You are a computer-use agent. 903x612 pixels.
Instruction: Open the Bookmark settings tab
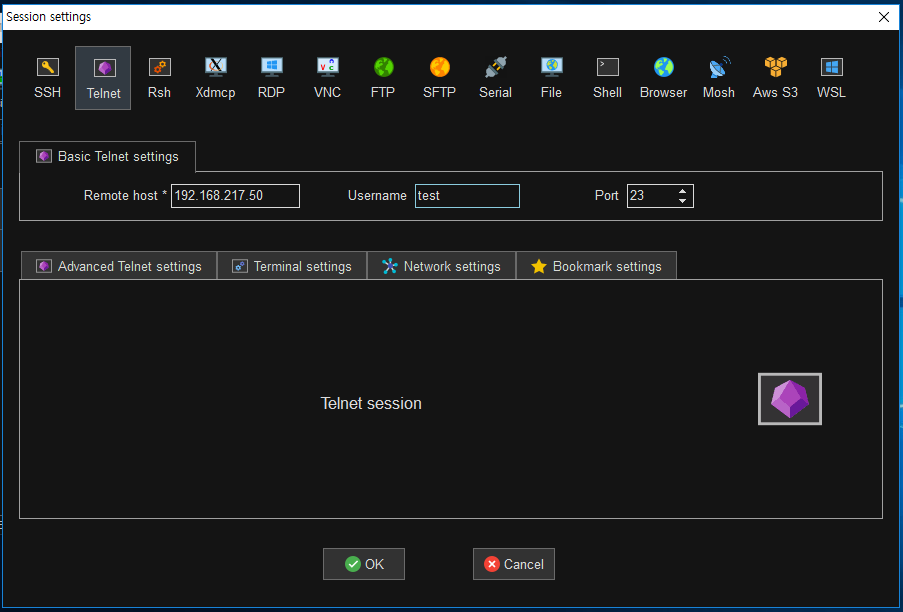coord(596,266)
